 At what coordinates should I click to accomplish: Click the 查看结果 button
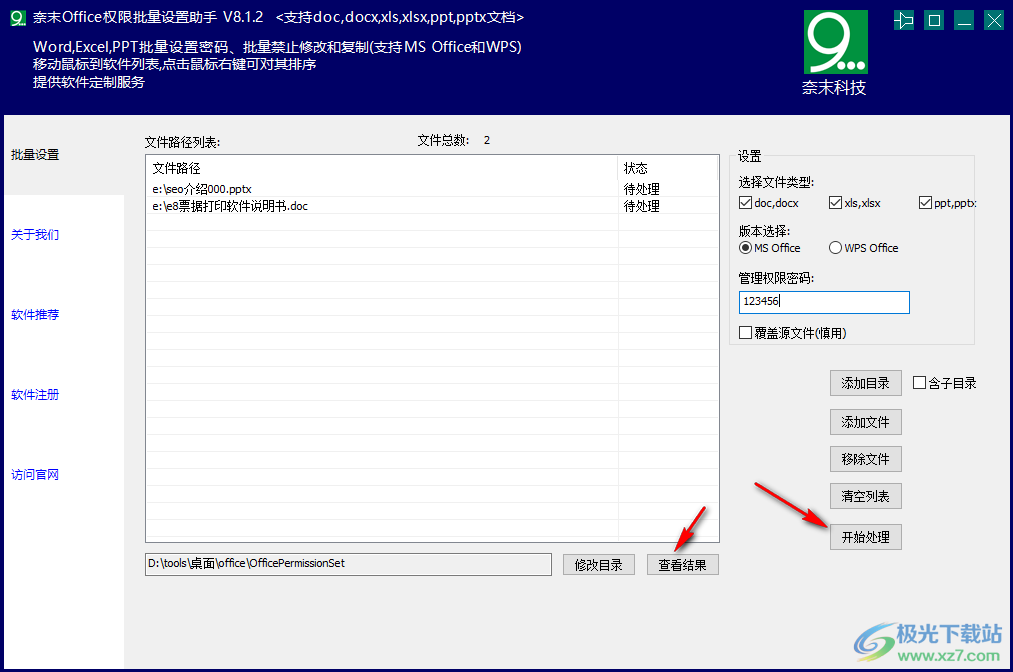coord(682,565)
